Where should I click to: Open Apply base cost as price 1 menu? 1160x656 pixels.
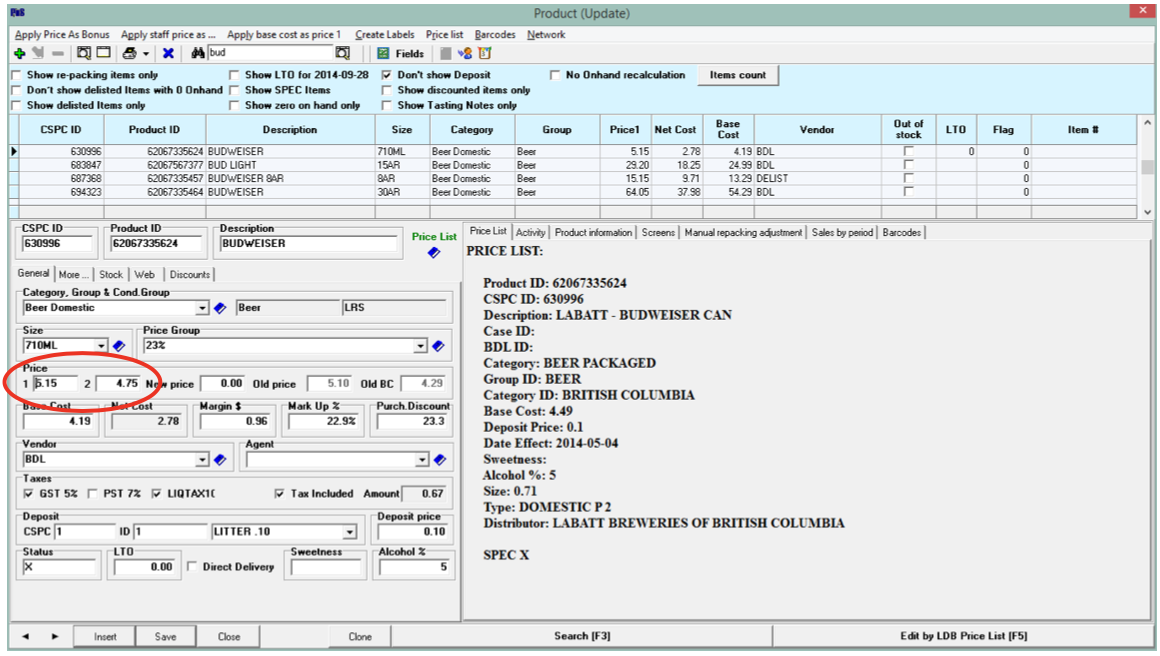284,35
